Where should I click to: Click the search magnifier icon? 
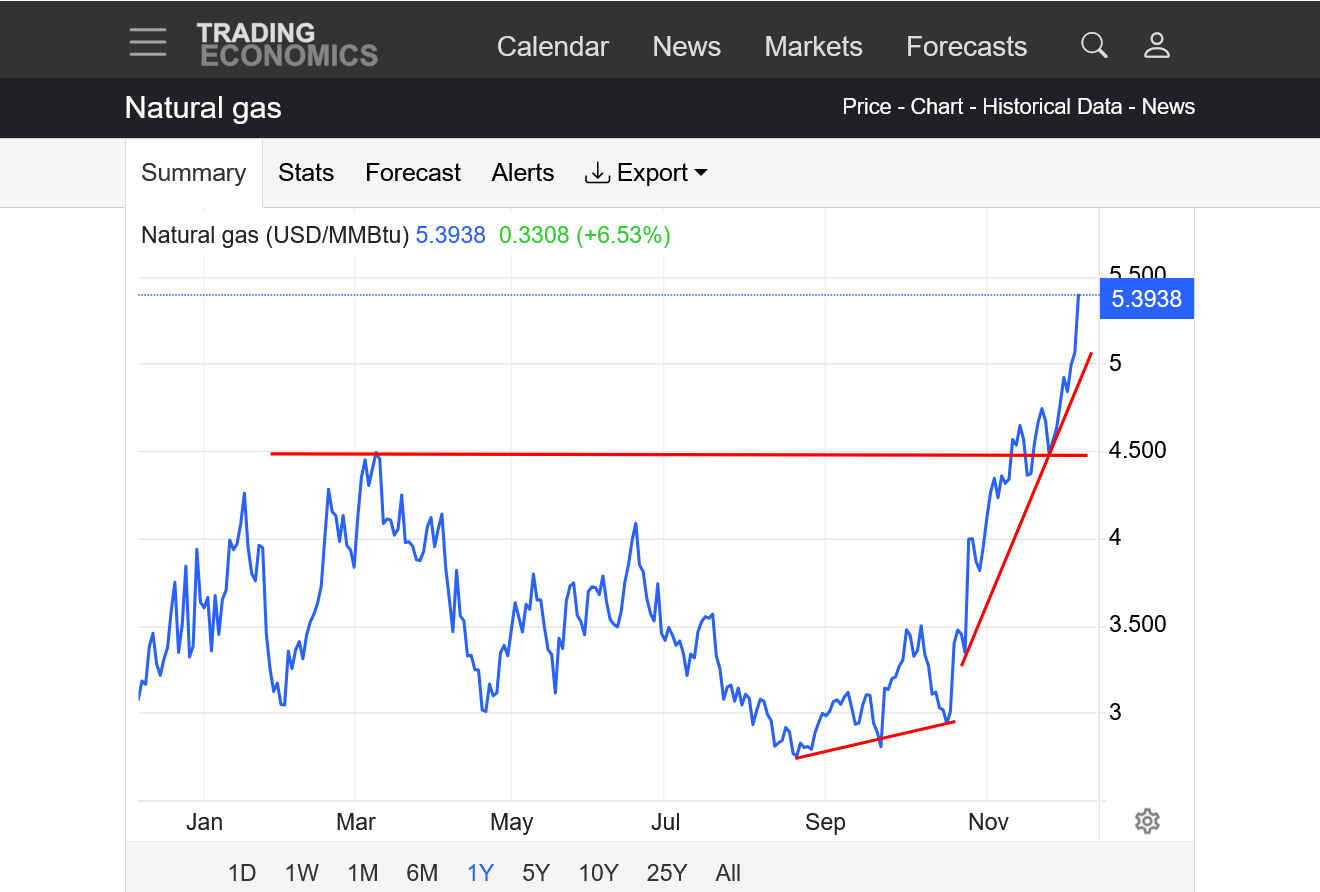[x=1094, y=45]
